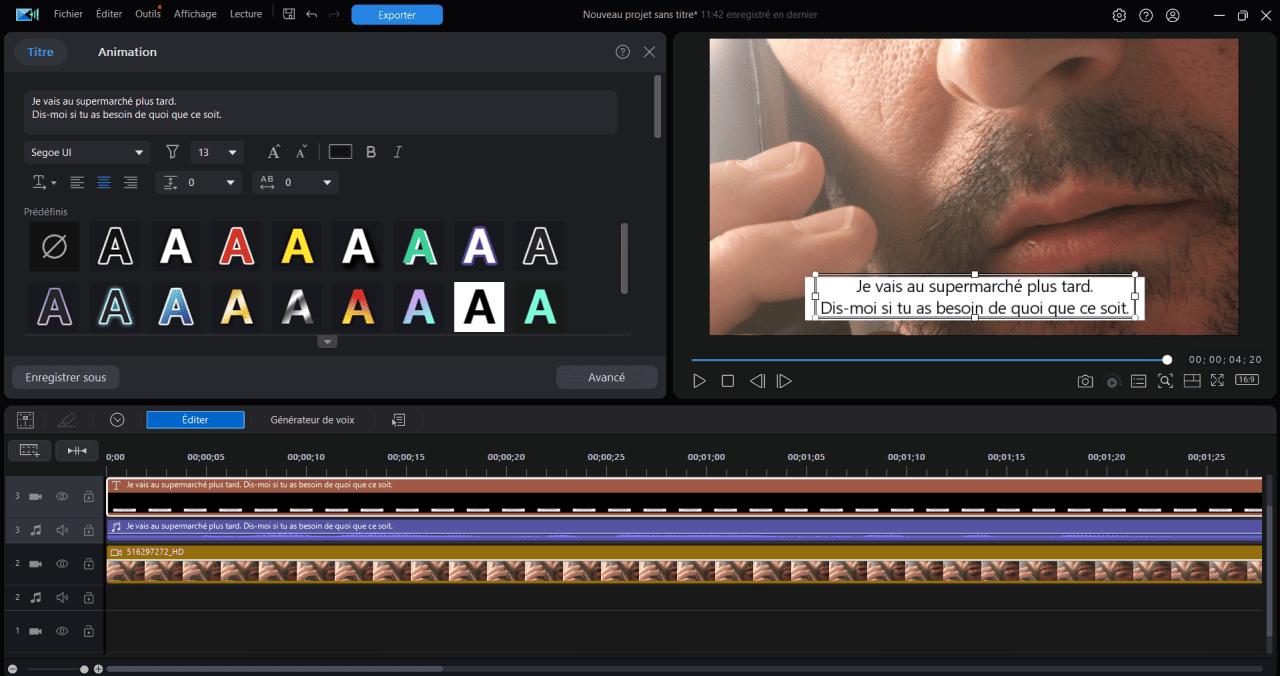The width and height of the screenshot is (1280, 676).
Task: Take a snapshot of the preview frame
Action: coord(1086,380)
